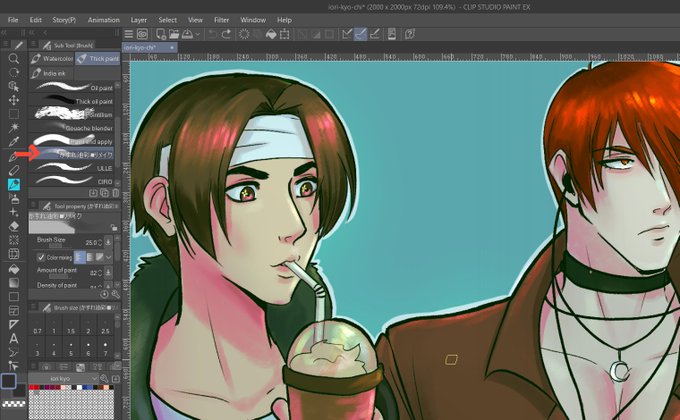Open the CLIP STUDIO support help icon
680x420 pixels.
(410, 34)
